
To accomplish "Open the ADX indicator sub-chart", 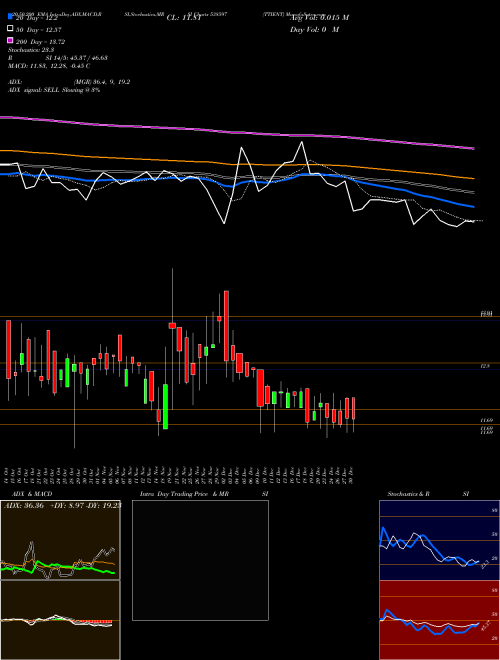I will tap(60, 540).
